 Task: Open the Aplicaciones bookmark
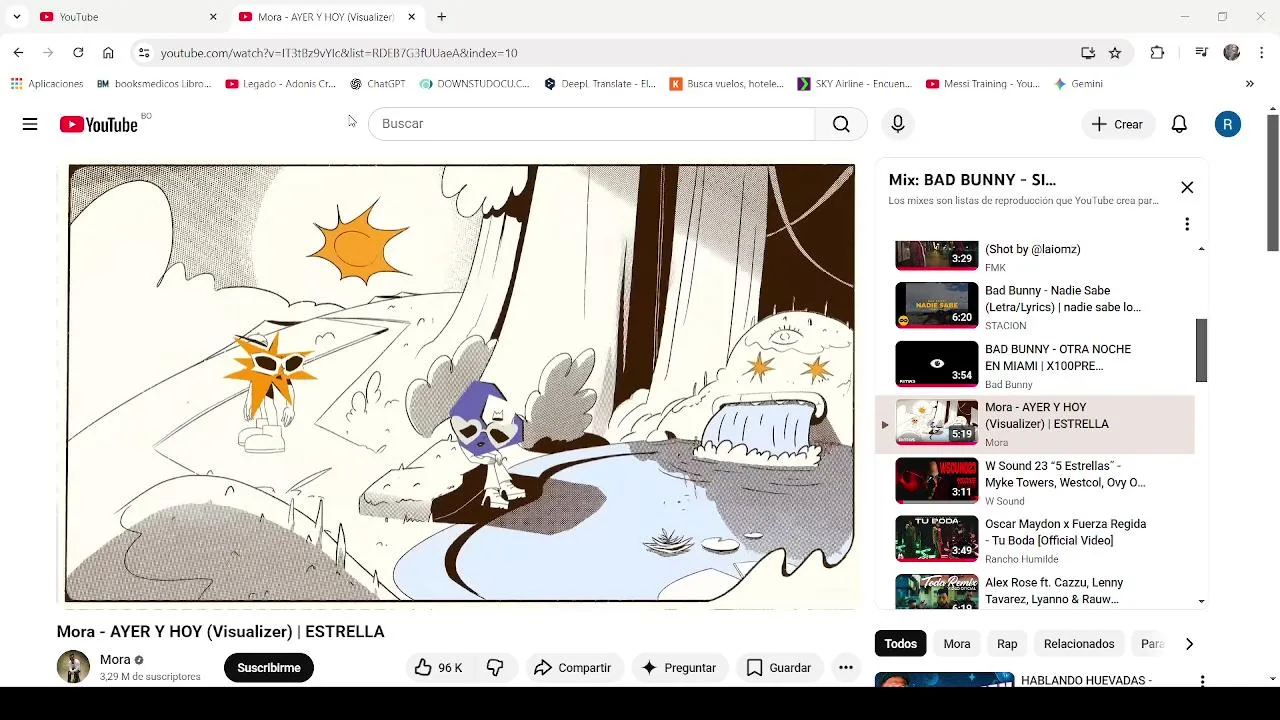tap(47, 84)
